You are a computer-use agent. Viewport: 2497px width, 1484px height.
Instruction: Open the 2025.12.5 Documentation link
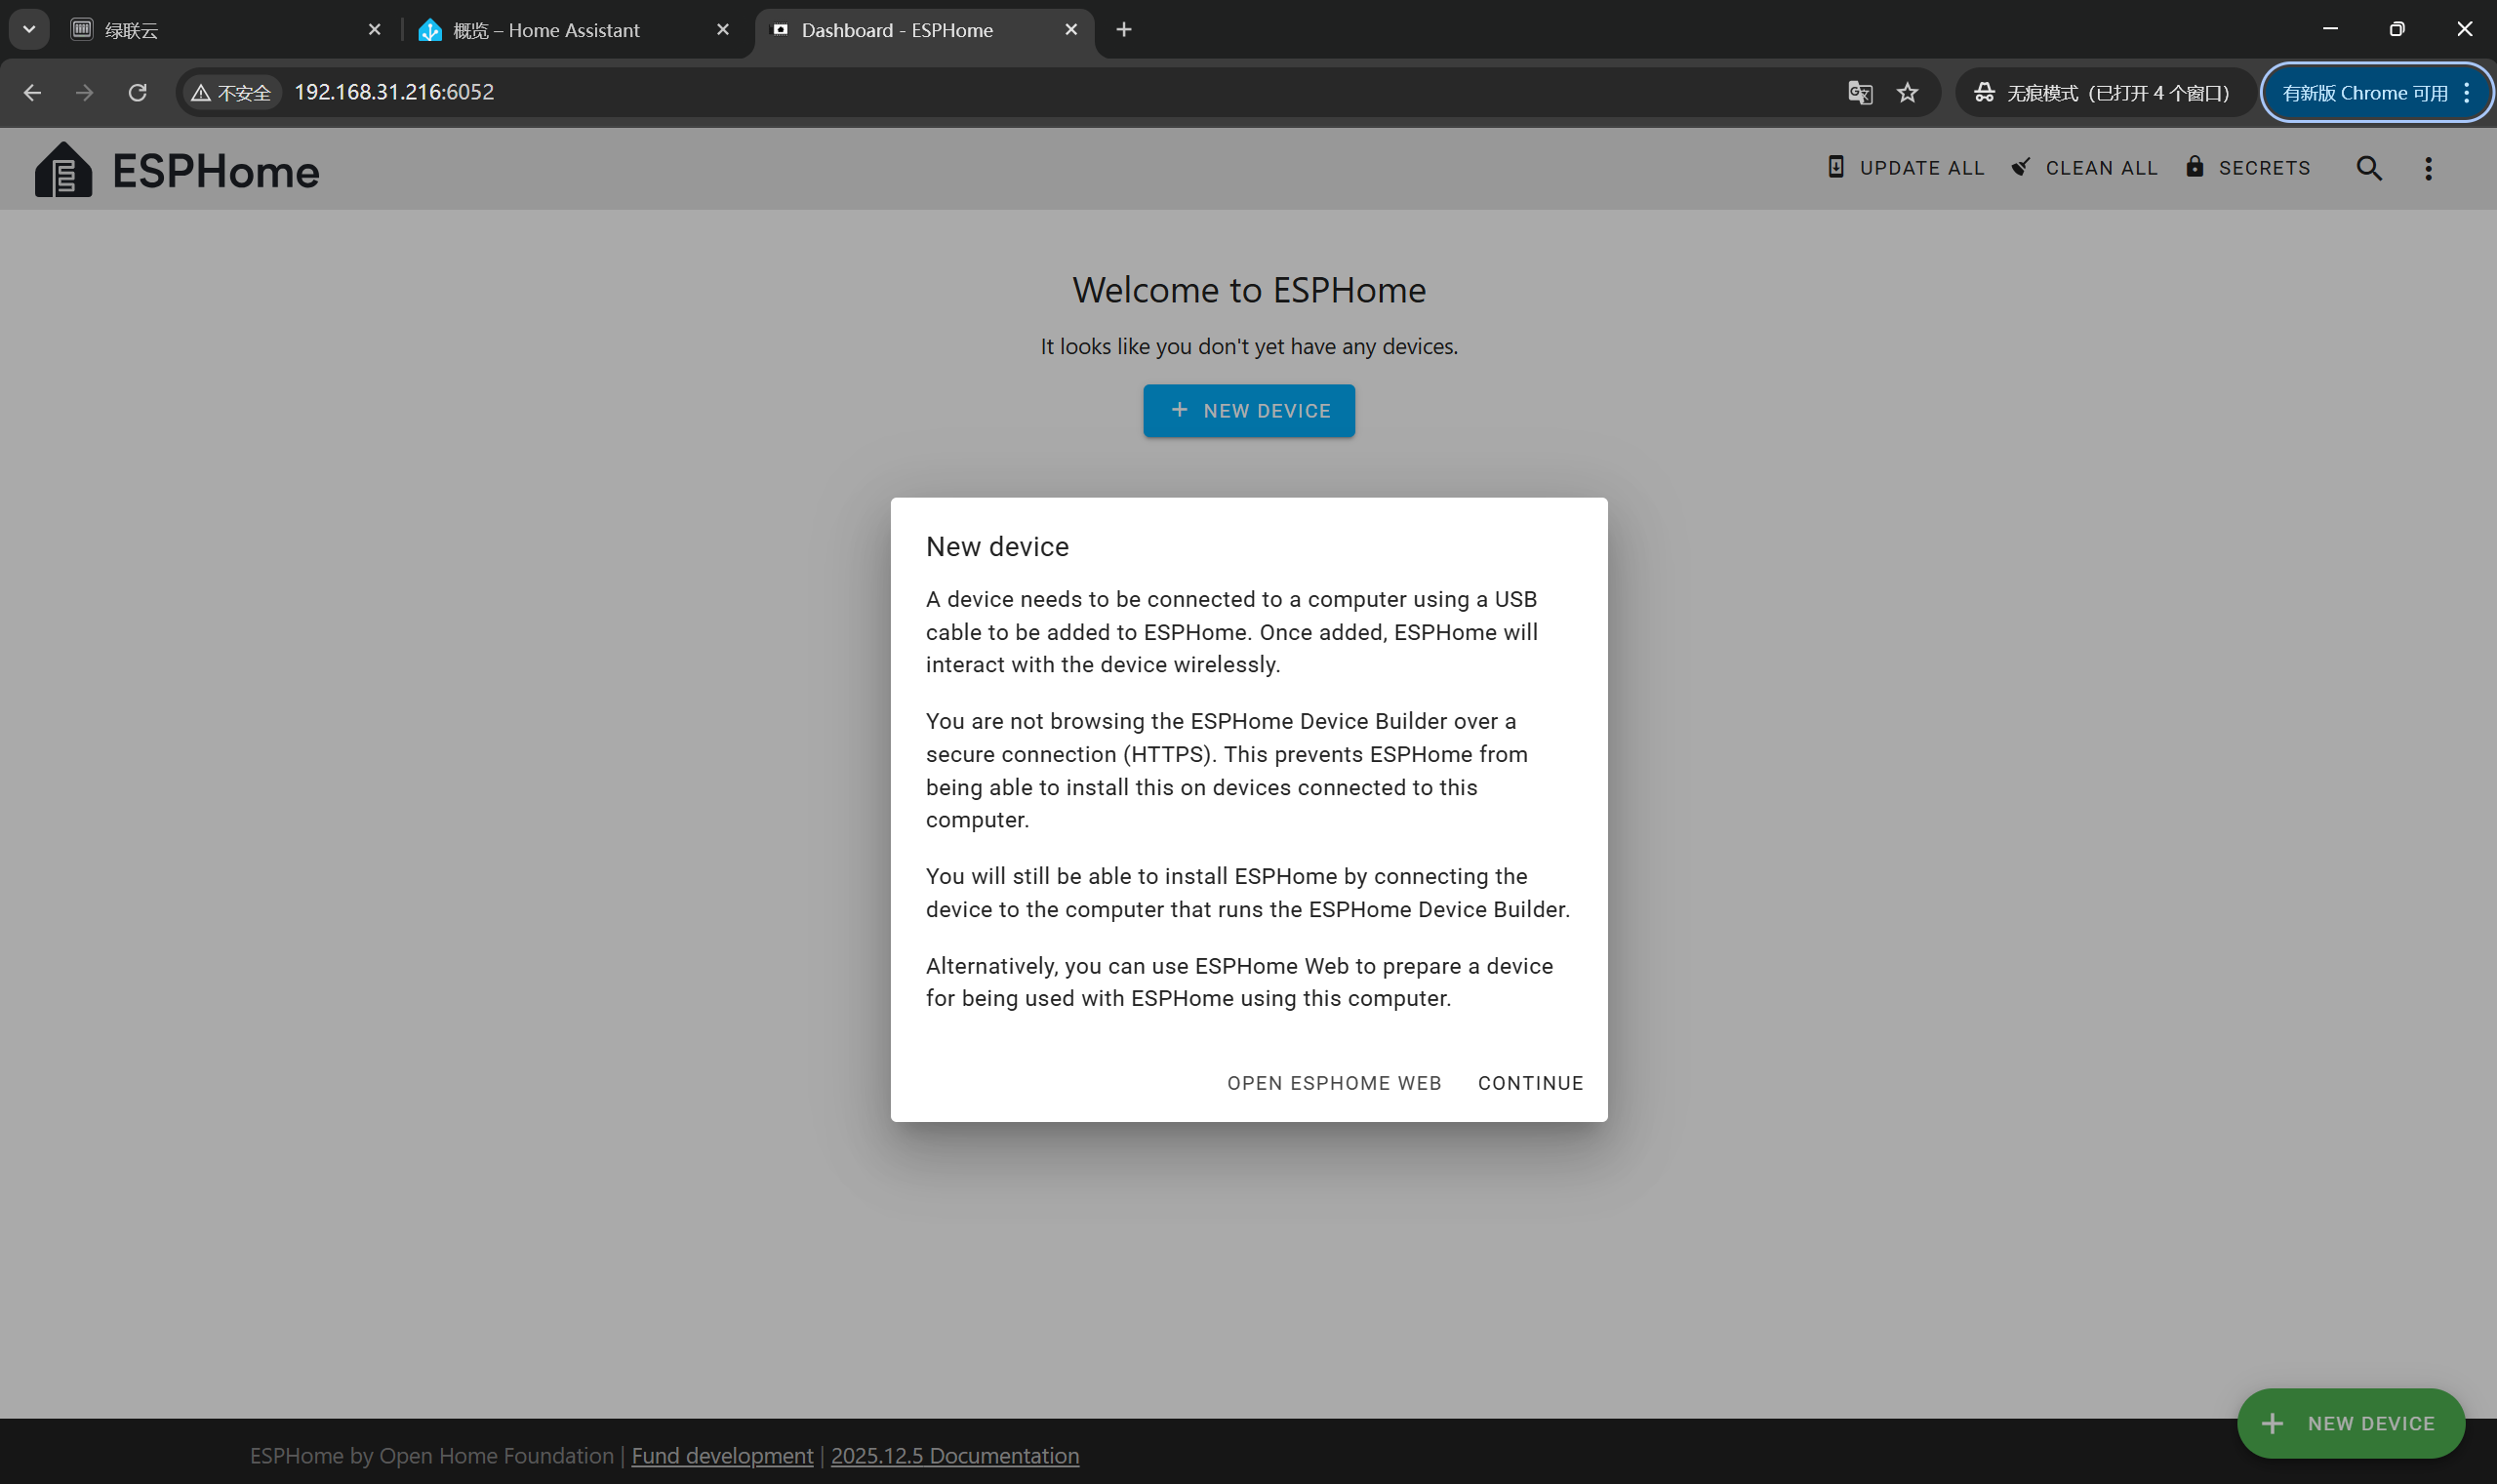point(954,1455)
